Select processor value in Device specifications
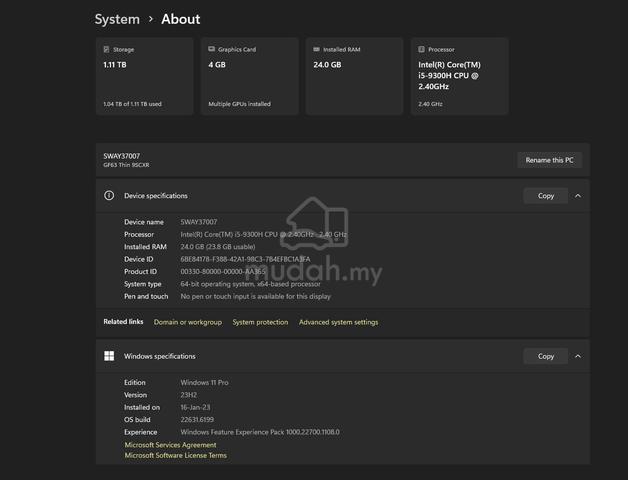This screenshot has width=628, height=480. pyautogui.click(x=264, y=234)
